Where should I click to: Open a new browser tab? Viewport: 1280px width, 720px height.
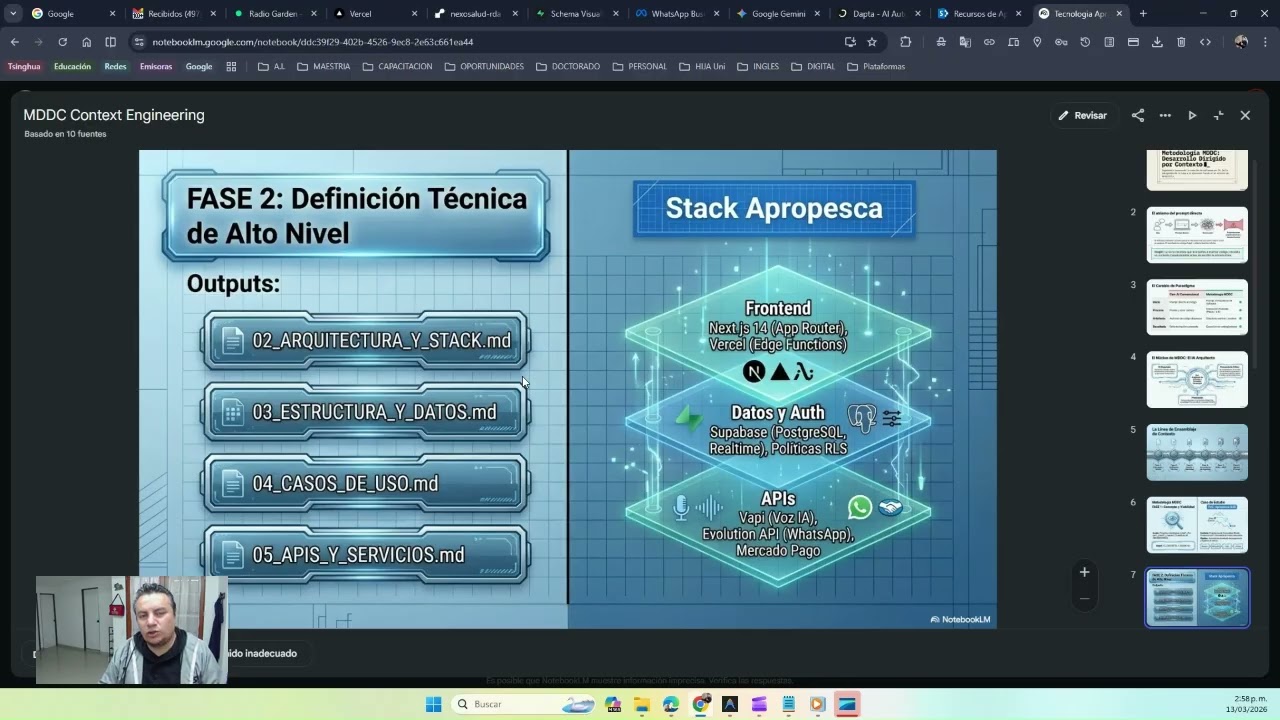1143,14
